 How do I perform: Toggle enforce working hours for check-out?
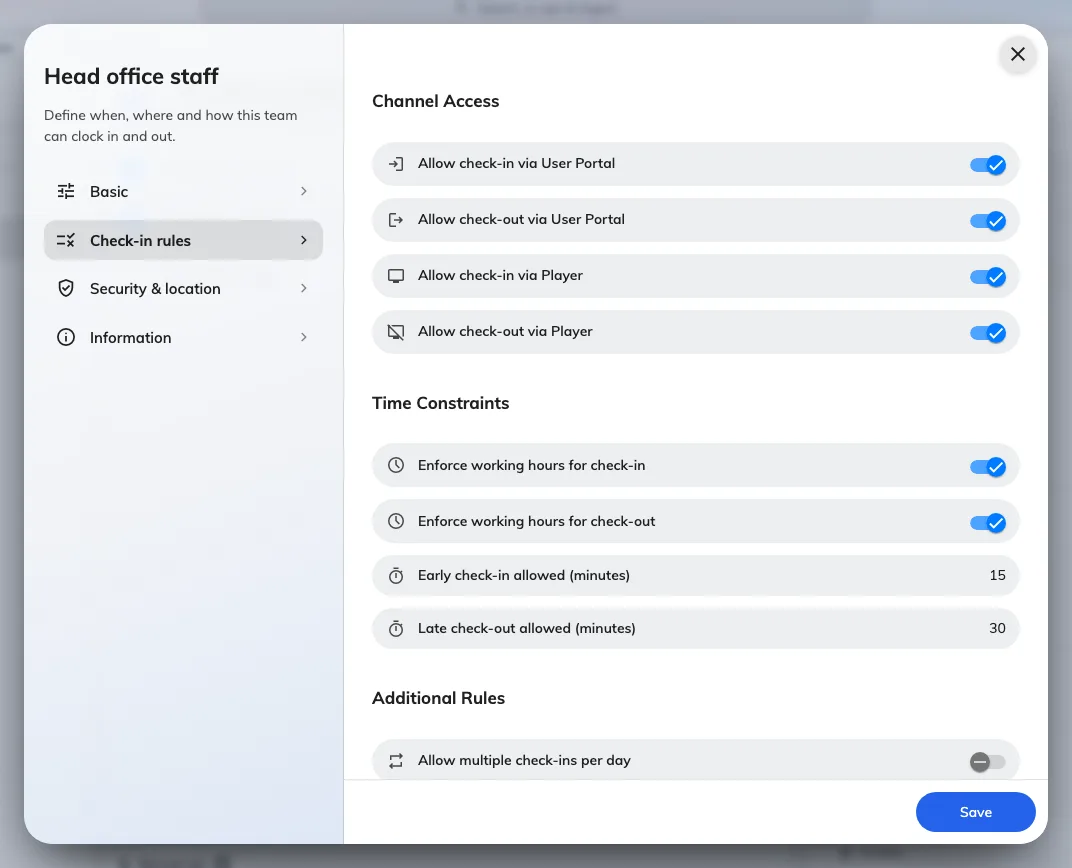(x=987, y=523)
